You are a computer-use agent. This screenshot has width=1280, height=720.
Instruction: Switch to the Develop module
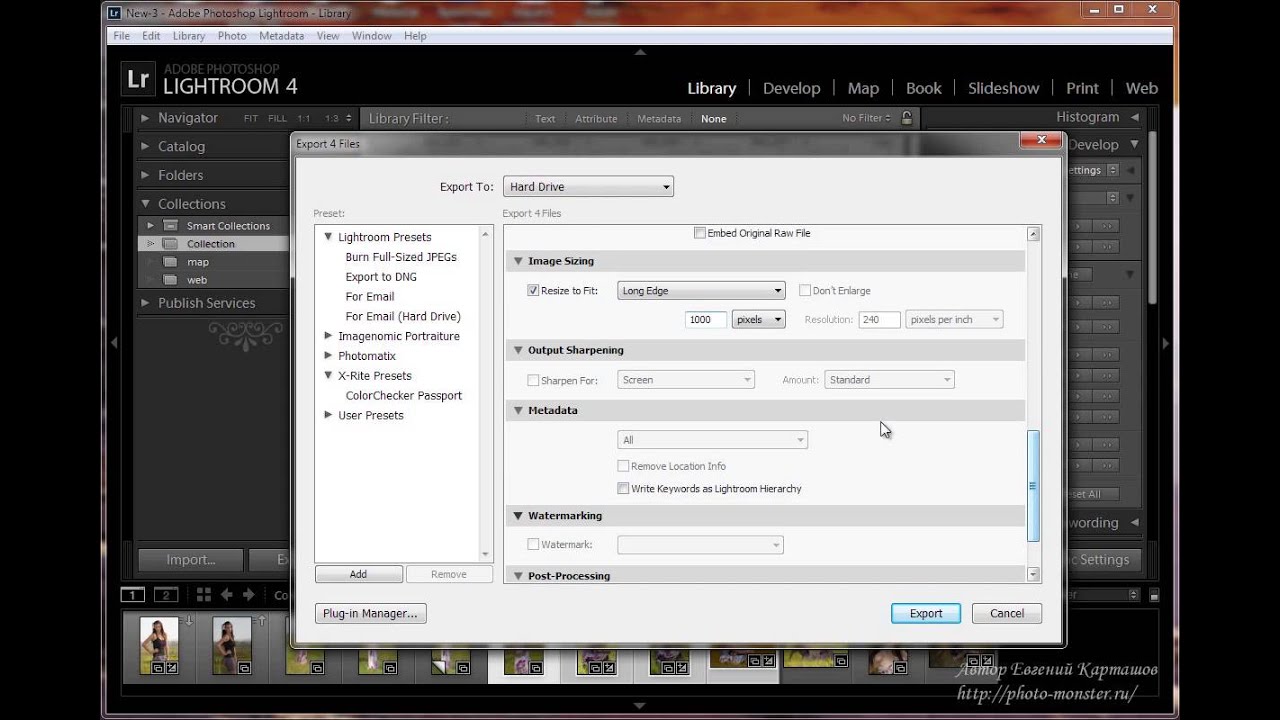tap(791, 88)
